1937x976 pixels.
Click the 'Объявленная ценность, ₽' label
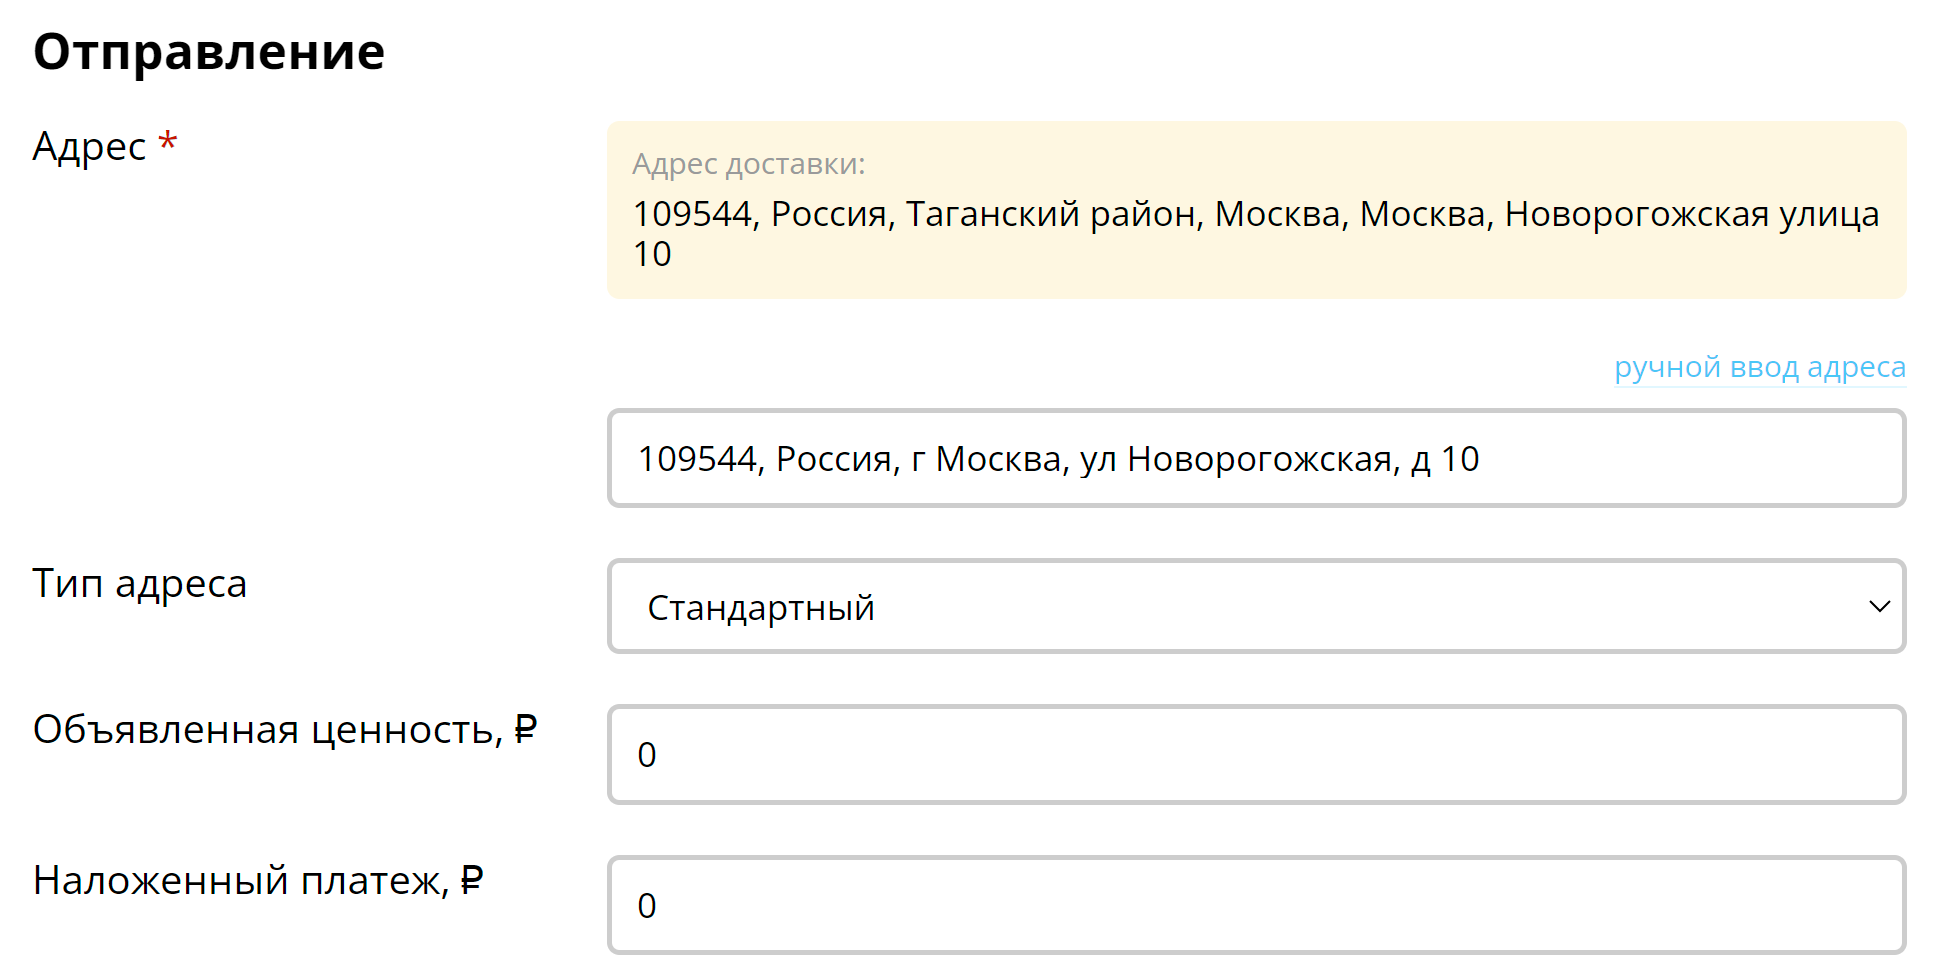click(284, 730)
